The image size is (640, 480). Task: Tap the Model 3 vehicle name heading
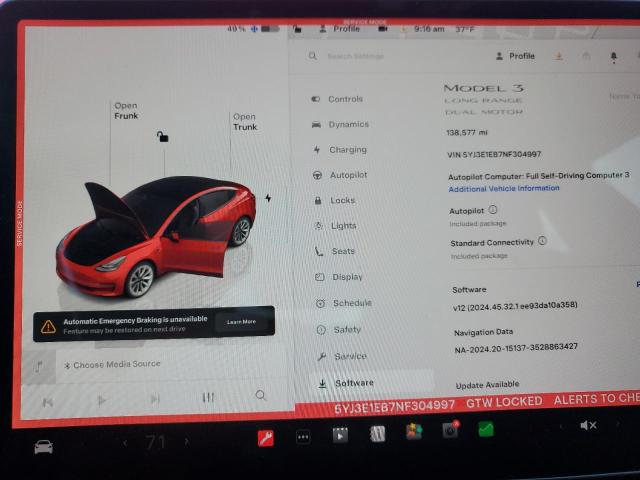(x=483, y=88)
